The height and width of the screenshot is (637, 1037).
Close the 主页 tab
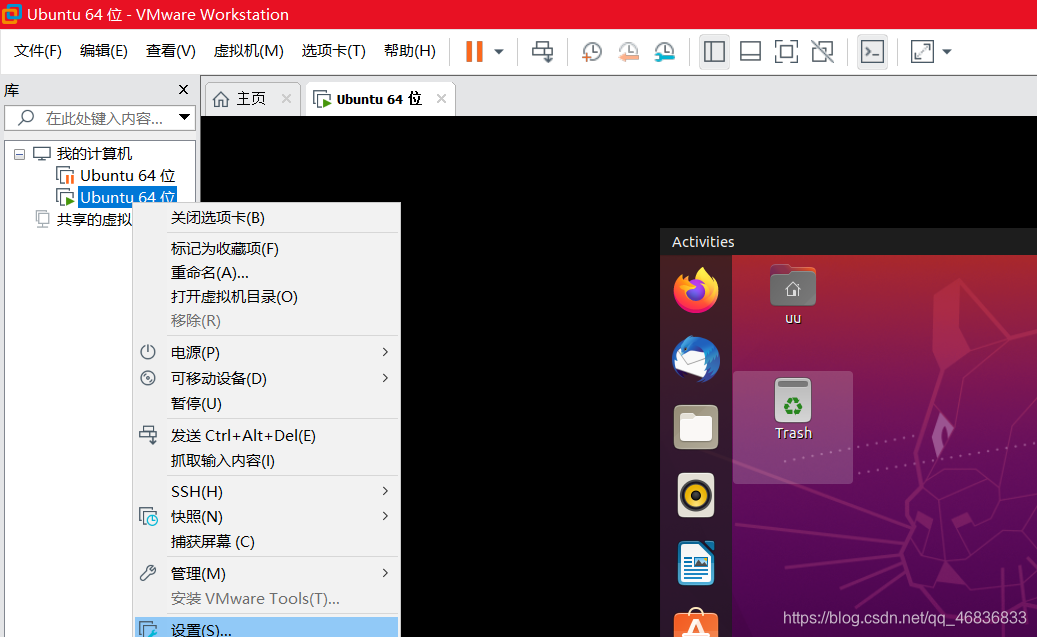coord(286,99)
